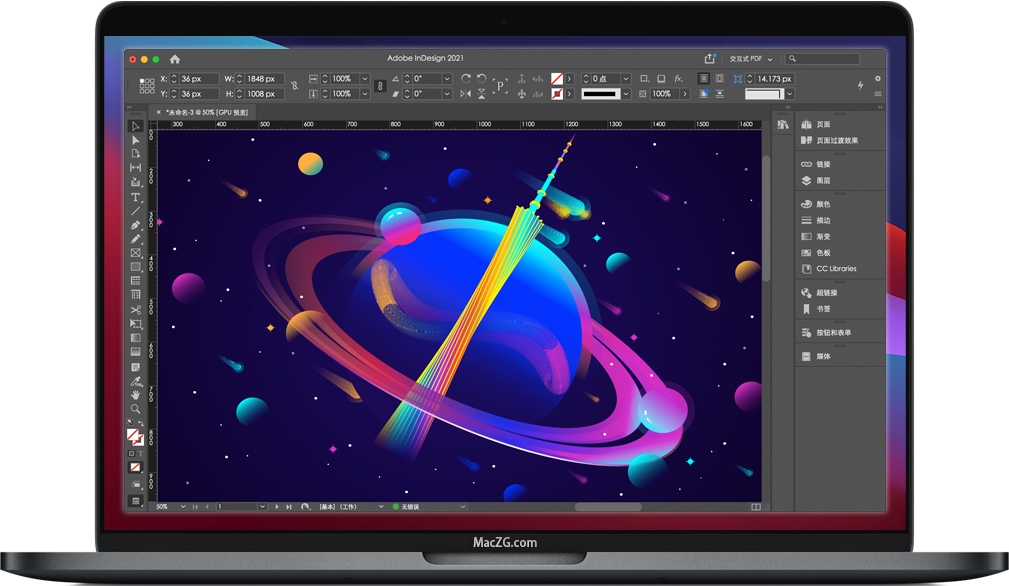Image resolution: width=1009 pixels, height=586 pixels.
Task: Click the X position input field
Action: pos(191,78)
